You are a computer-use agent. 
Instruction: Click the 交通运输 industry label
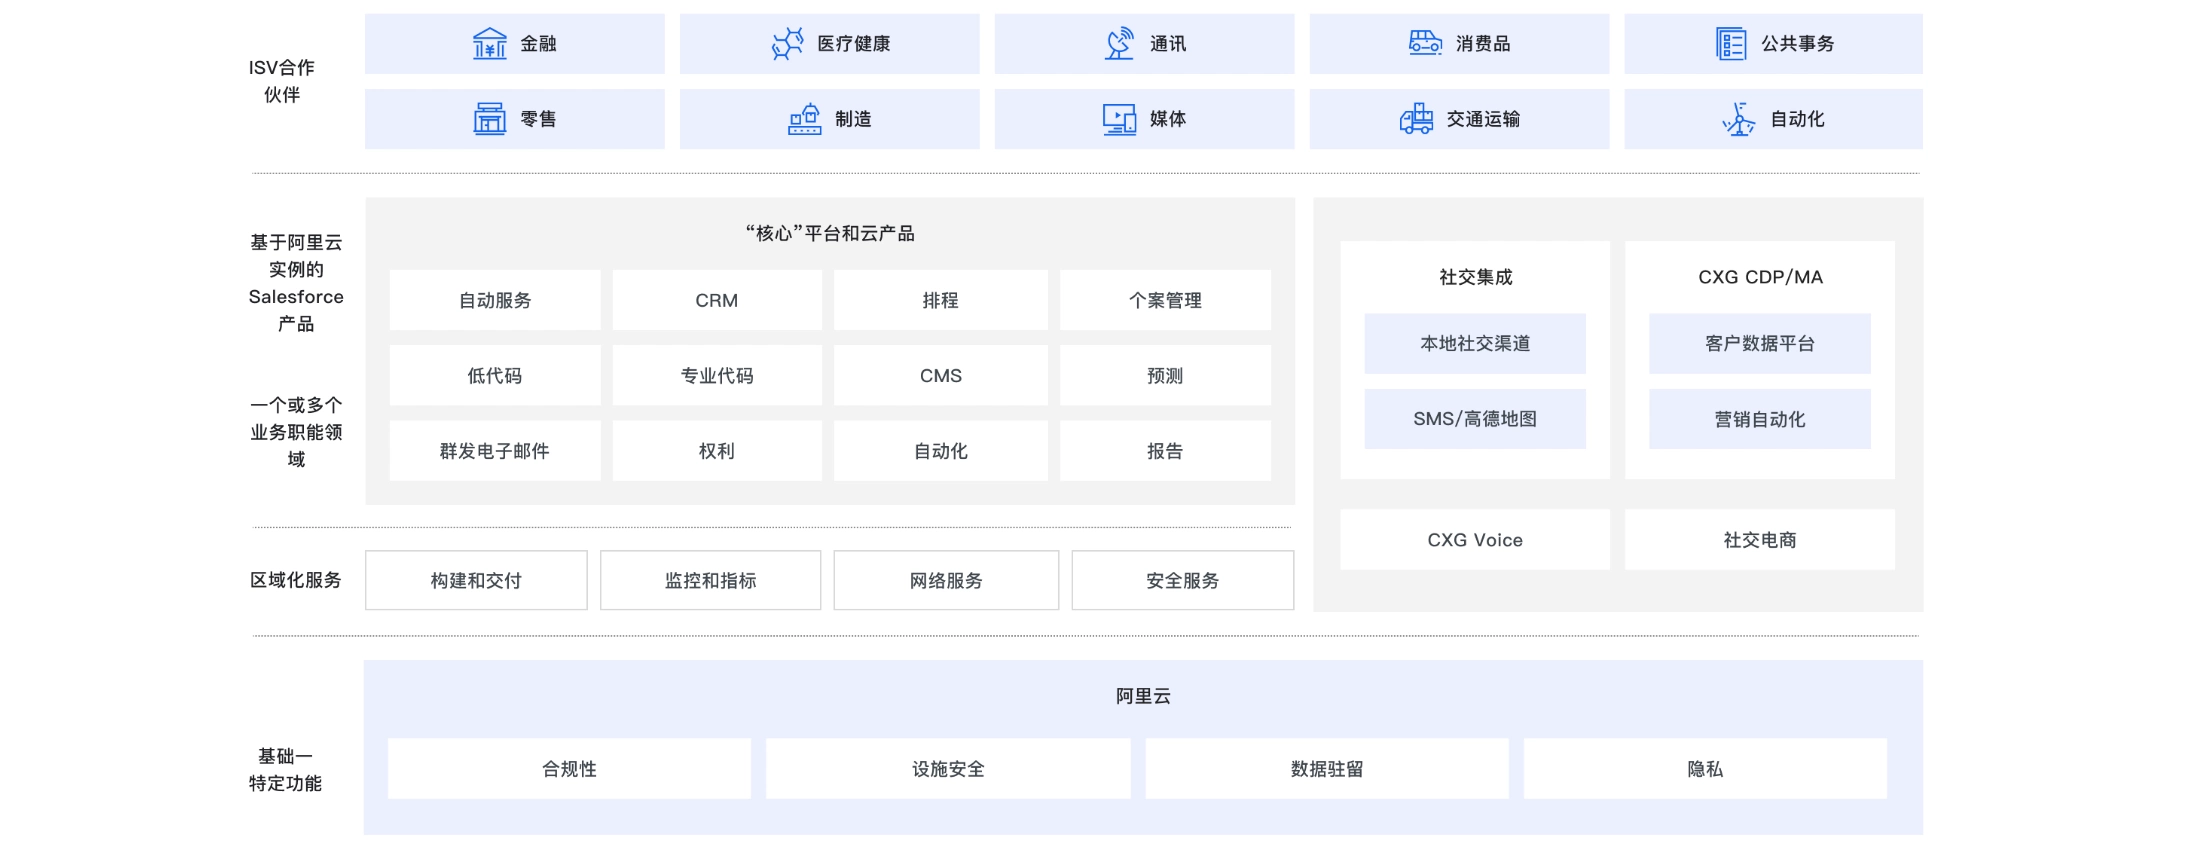[1483, 119]
